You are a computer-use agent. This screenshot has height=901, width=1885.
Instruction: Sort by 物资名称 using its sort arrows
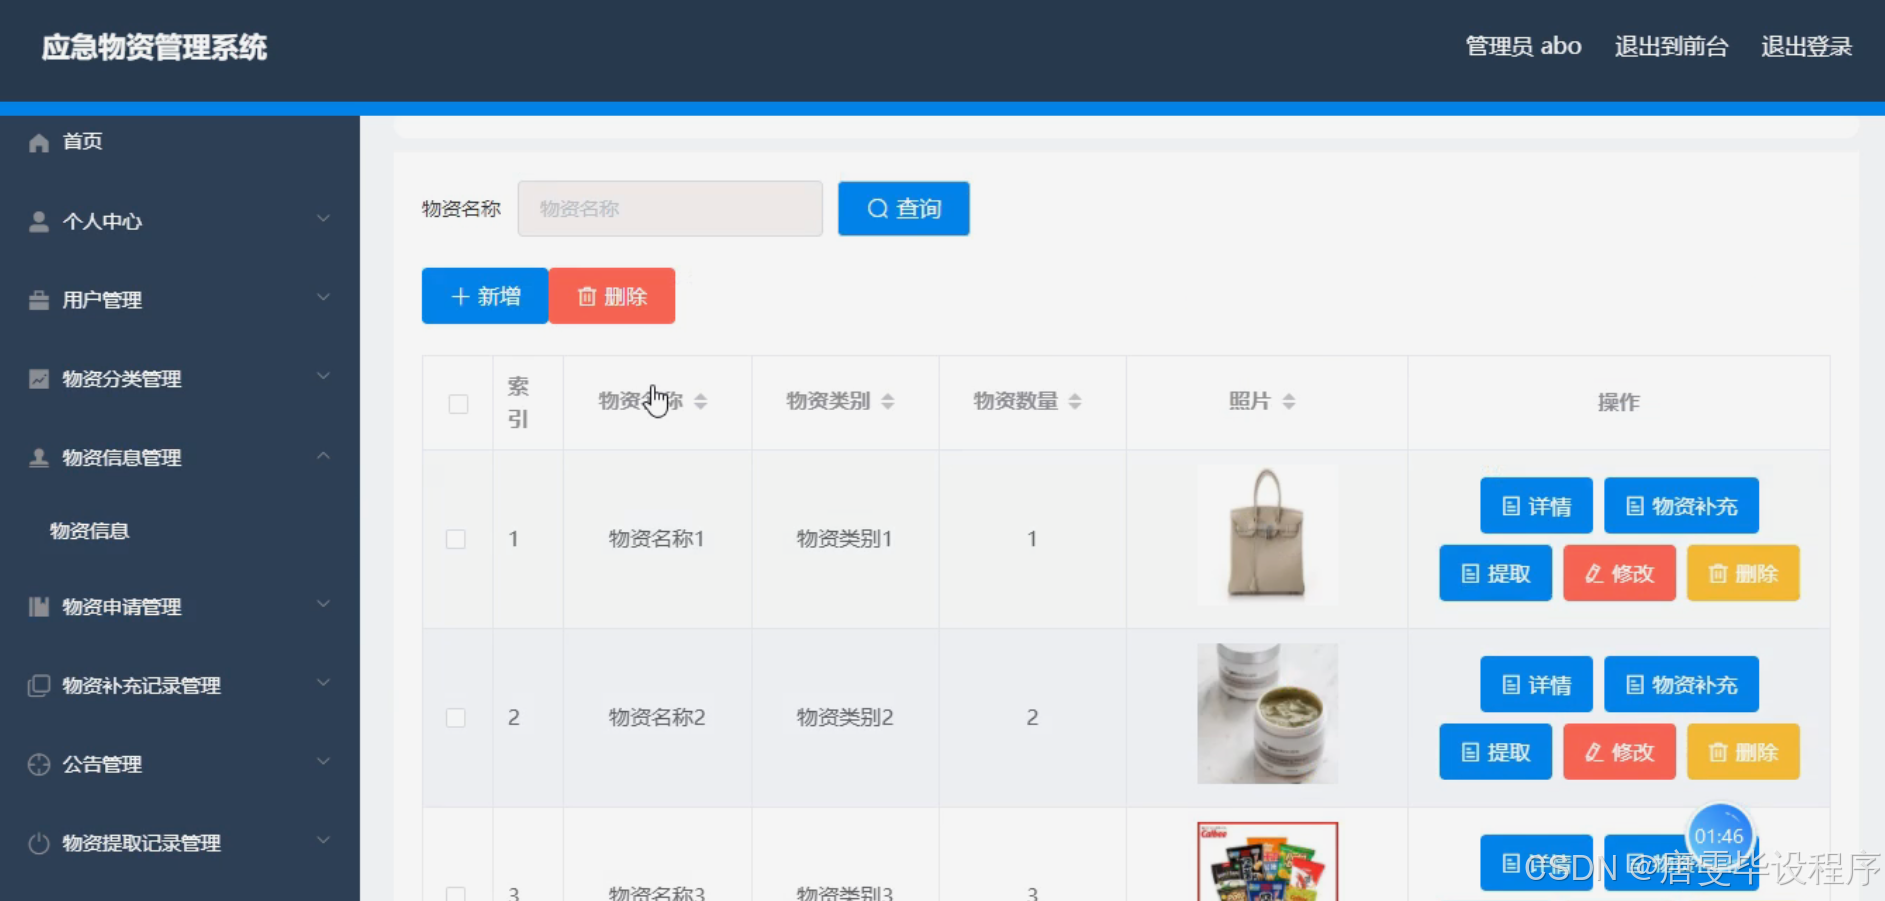tap(701, 402)
